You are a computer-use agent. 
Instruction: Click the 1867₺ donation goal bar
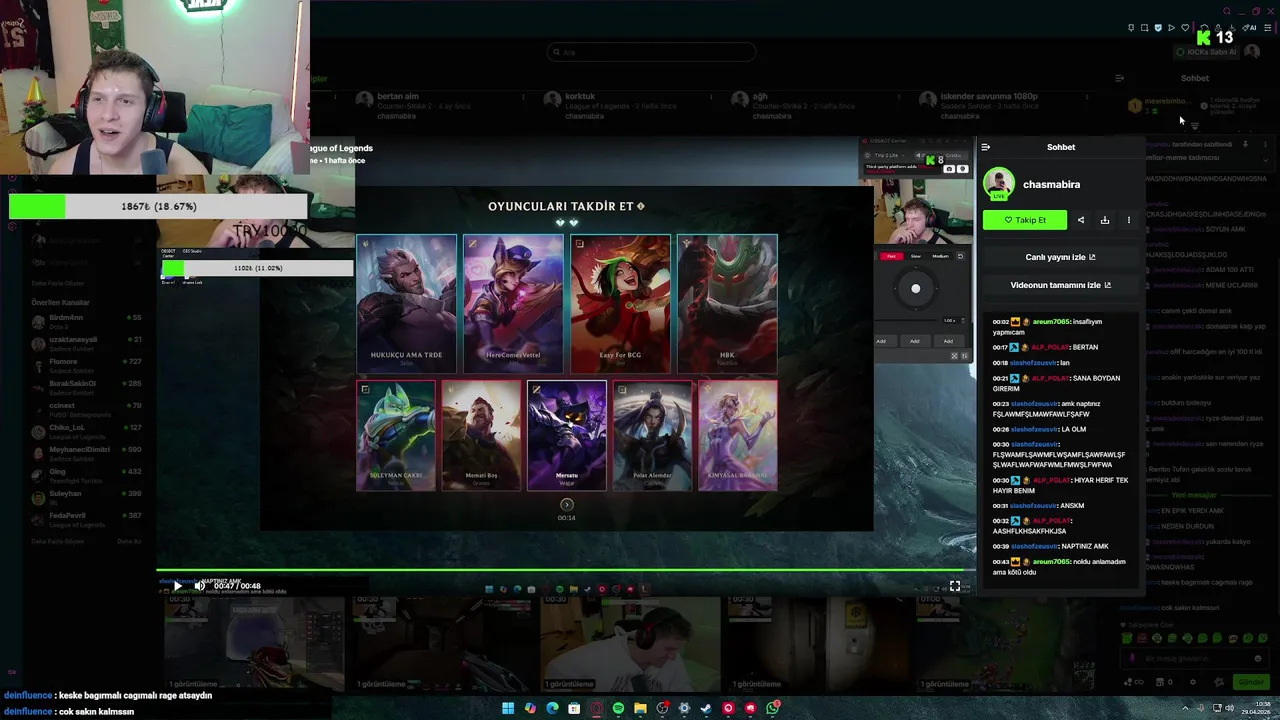tap(158, 207)
